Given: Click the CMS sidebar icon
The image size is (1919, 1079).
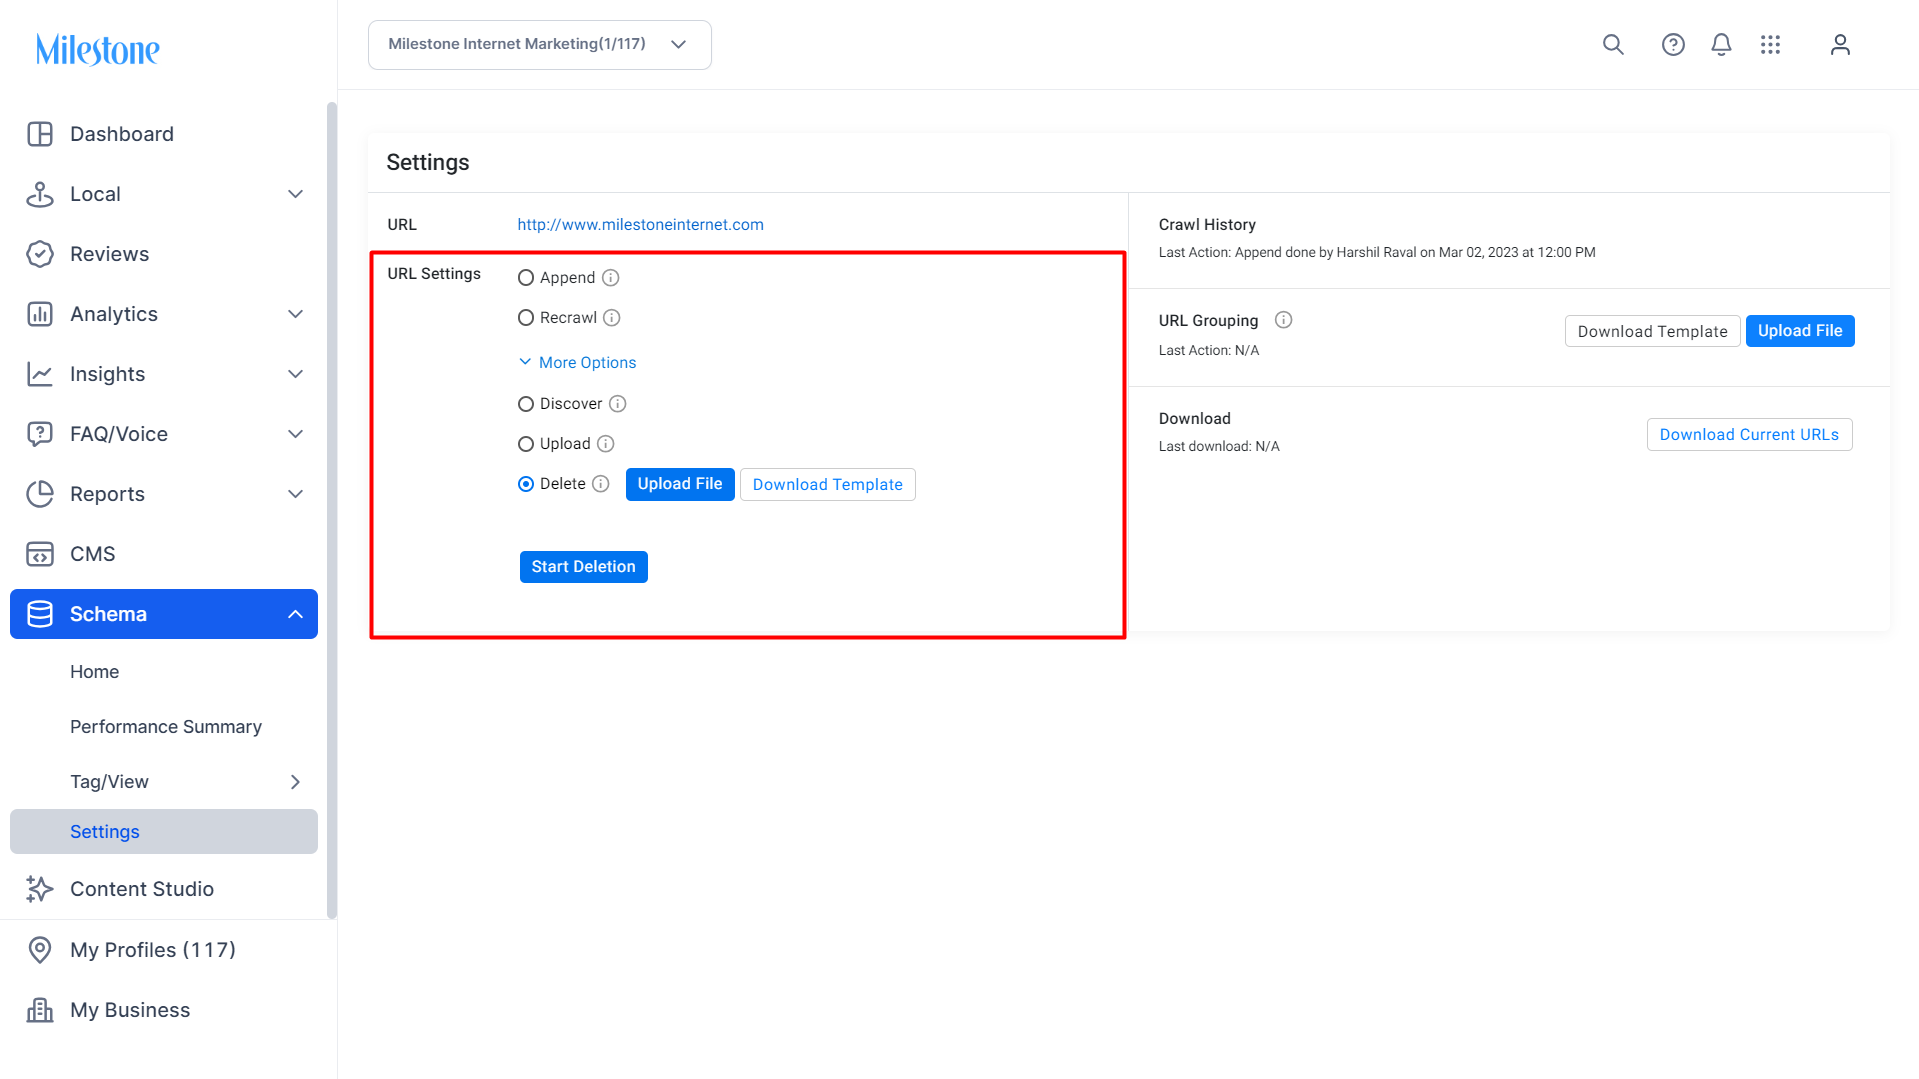Looking at the screenshot, I should [x=40, y=554].
